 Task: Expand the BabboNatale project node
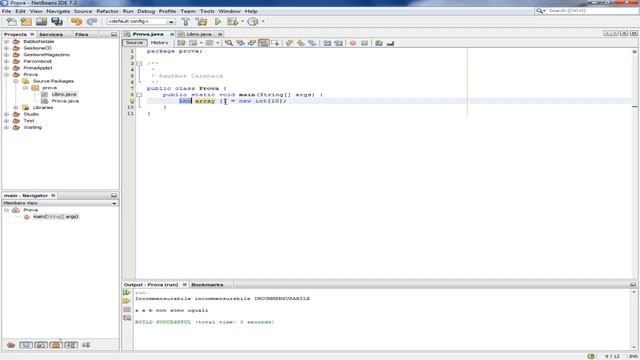(7, 42)
